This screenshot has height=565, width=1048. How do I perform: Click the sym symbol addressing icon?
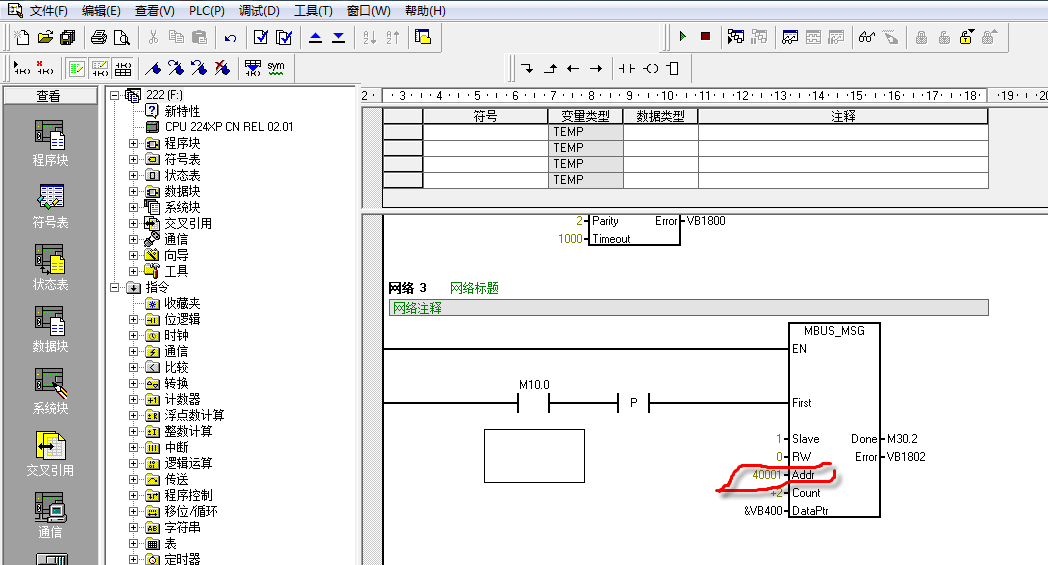(x=275, y=68)
